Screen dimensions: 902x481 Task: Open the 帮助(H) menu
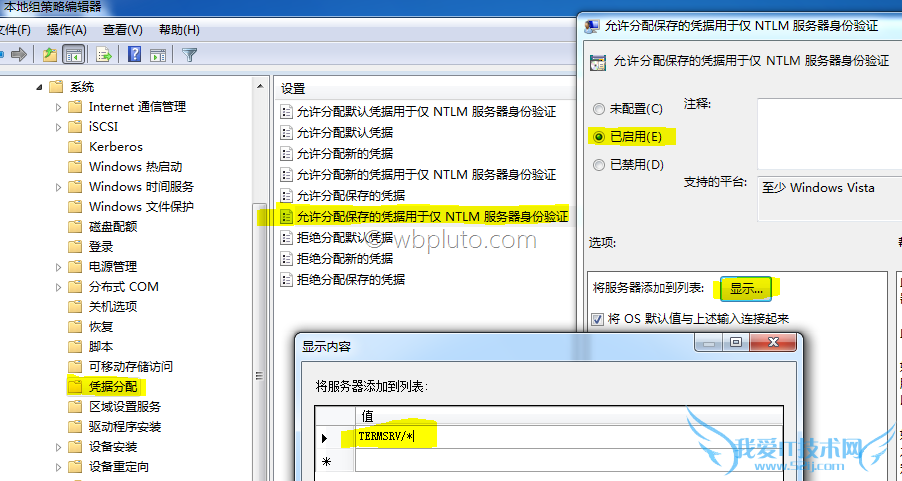coord(179,30)
